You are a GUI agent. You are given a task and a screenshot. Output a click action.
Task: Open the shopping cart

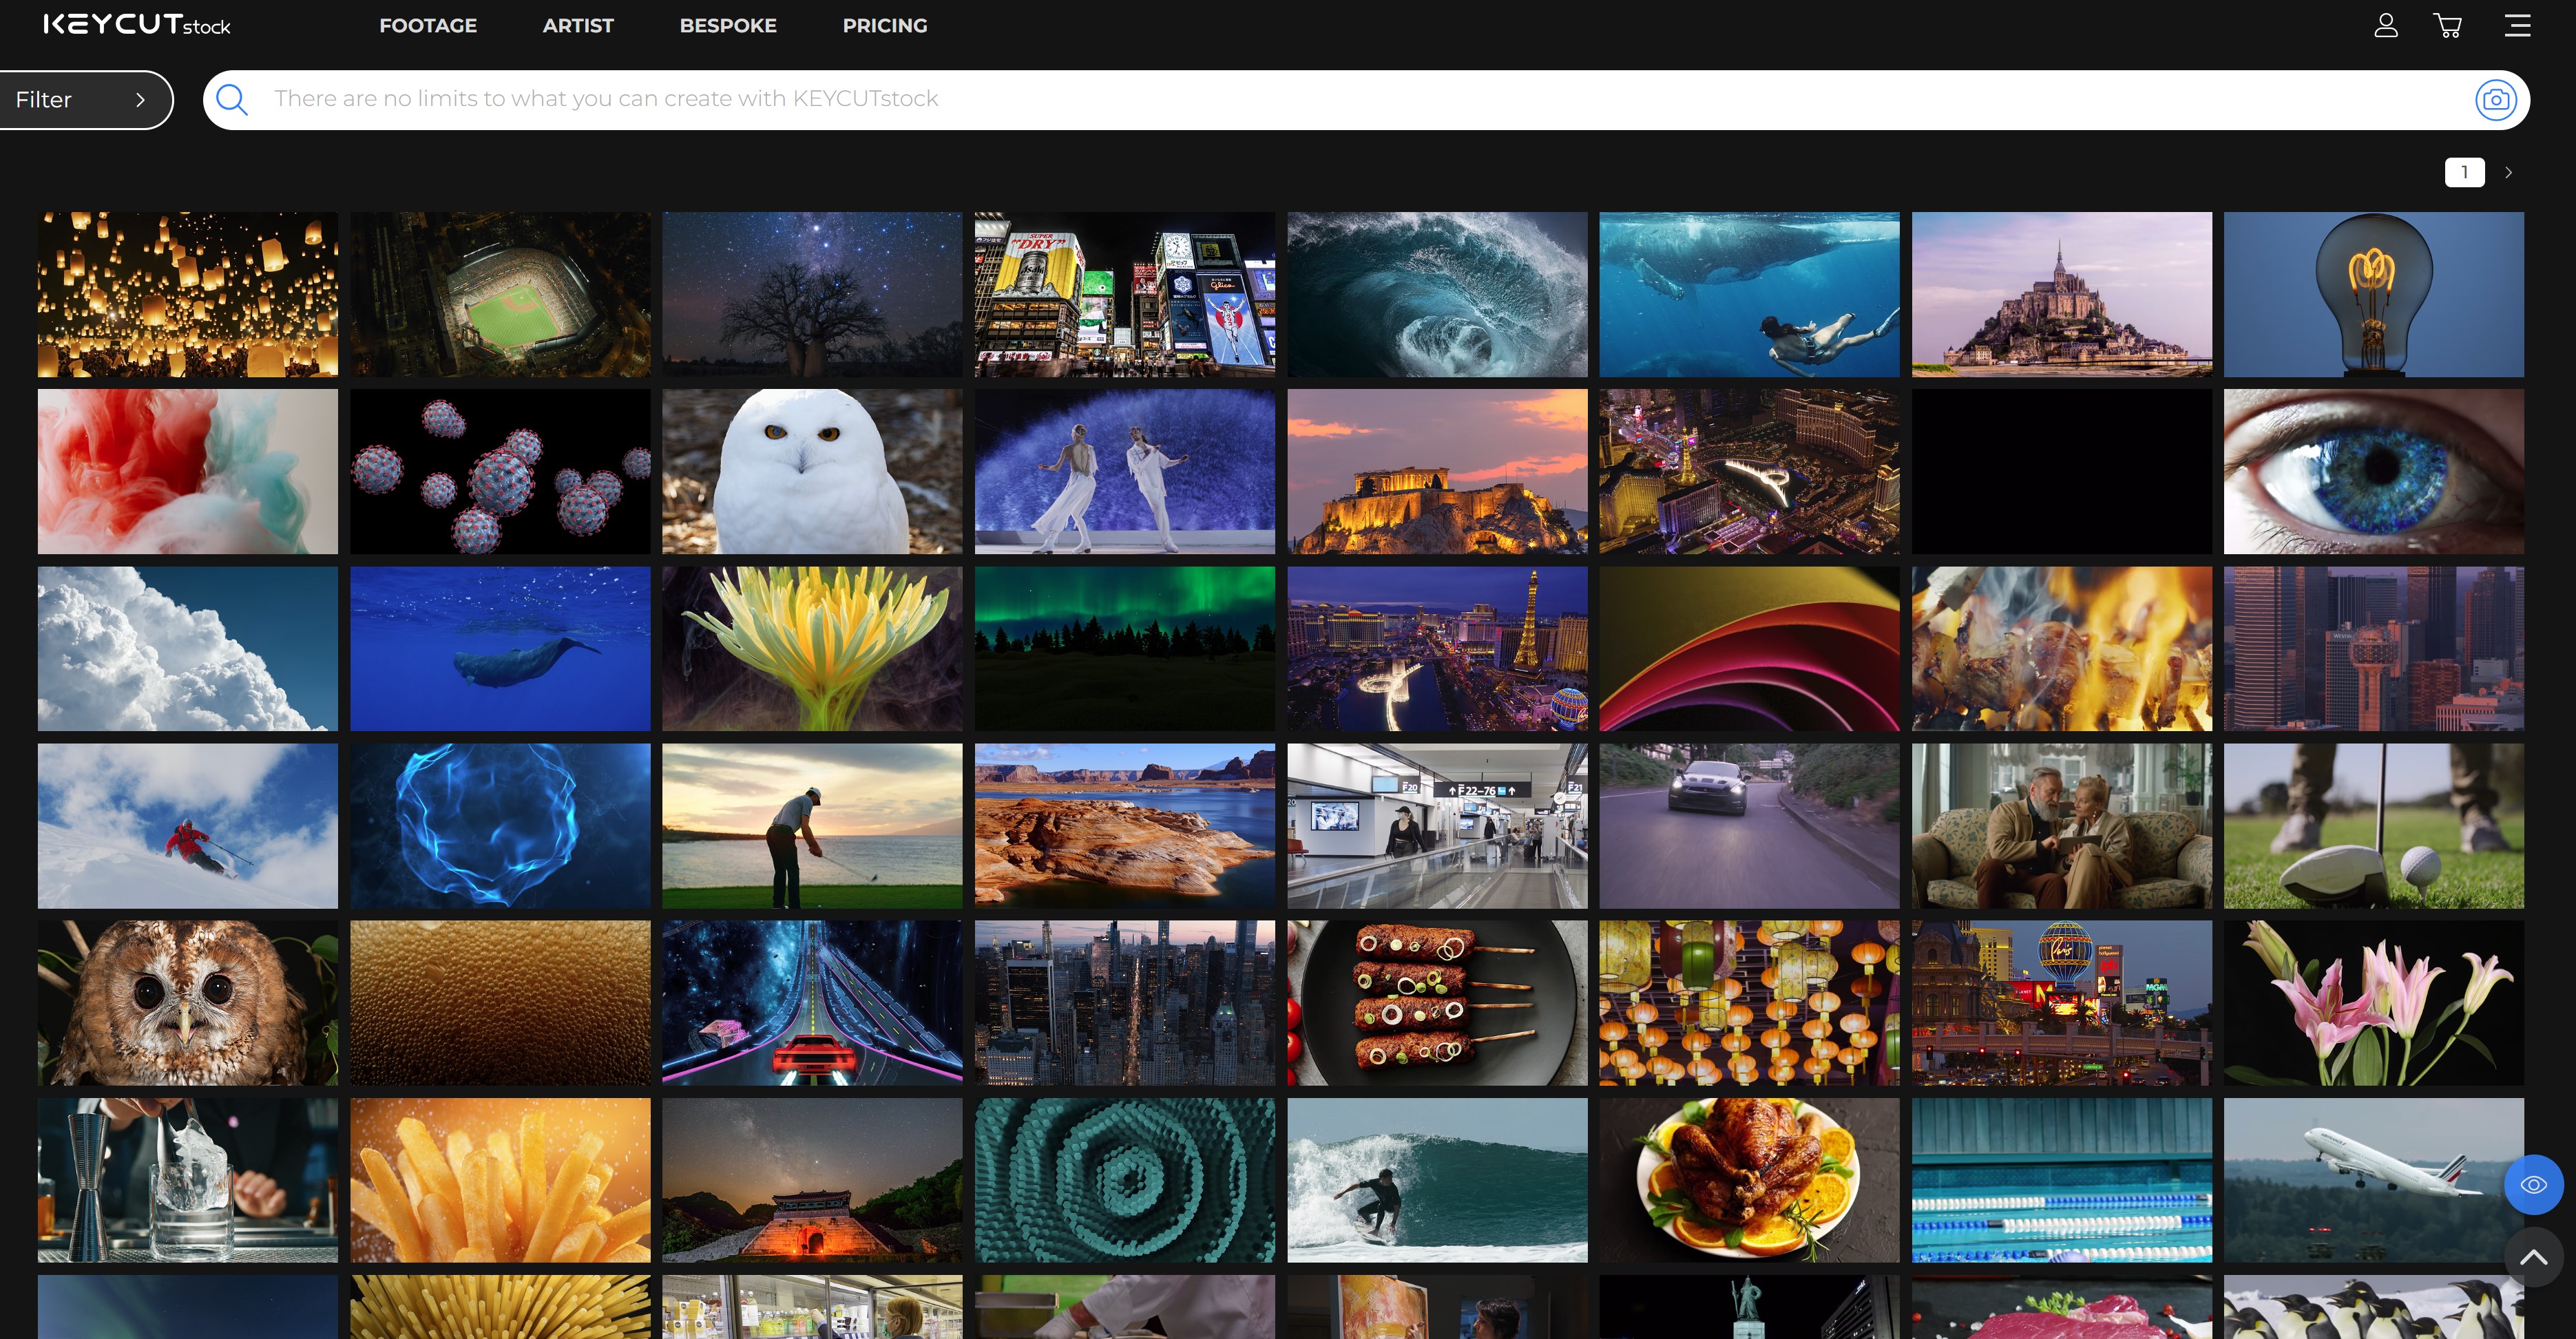point(2447,25)
